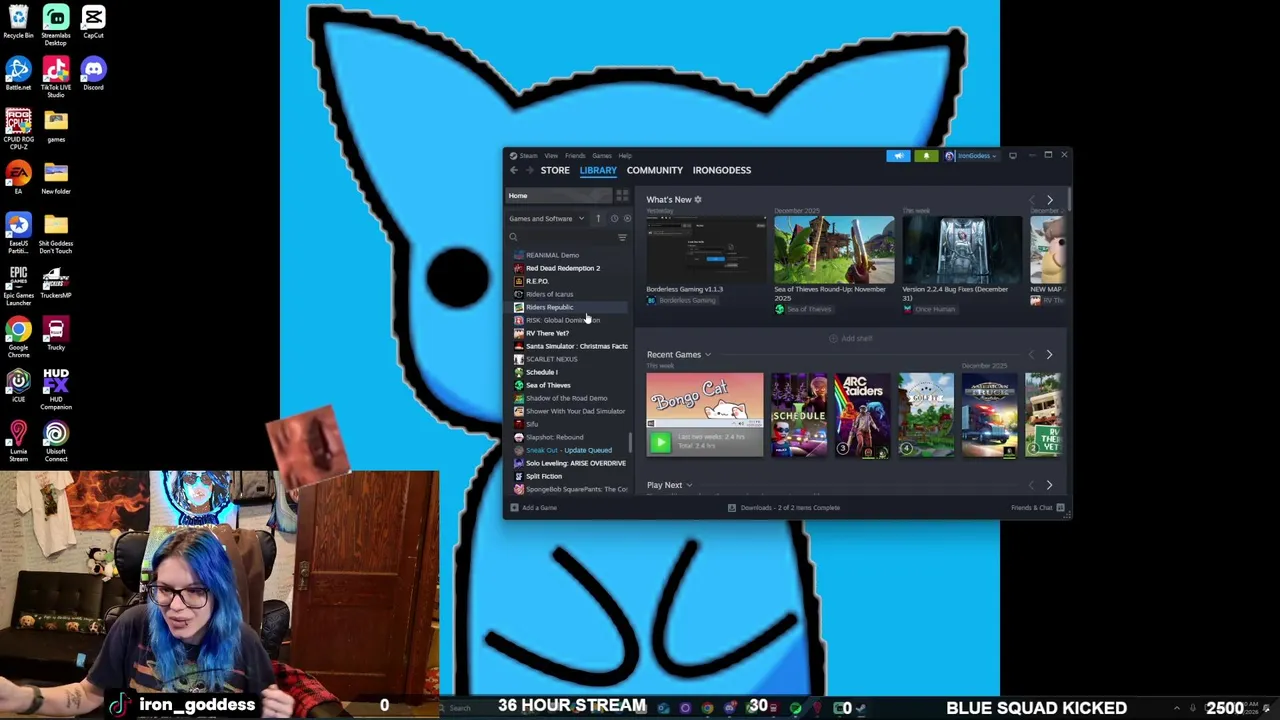This screenshot has width=1280, height=720.
Task: Open the Epic Games Launcher desktop icon
Action: 18,284
